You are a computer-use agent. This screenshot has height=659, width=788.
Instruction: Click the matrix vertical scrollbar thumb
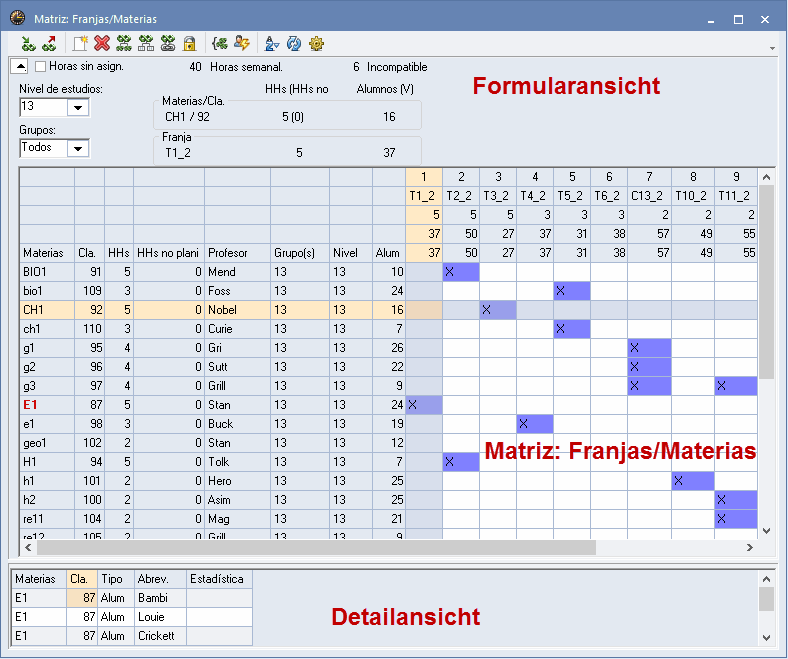(x=766, y=282)
